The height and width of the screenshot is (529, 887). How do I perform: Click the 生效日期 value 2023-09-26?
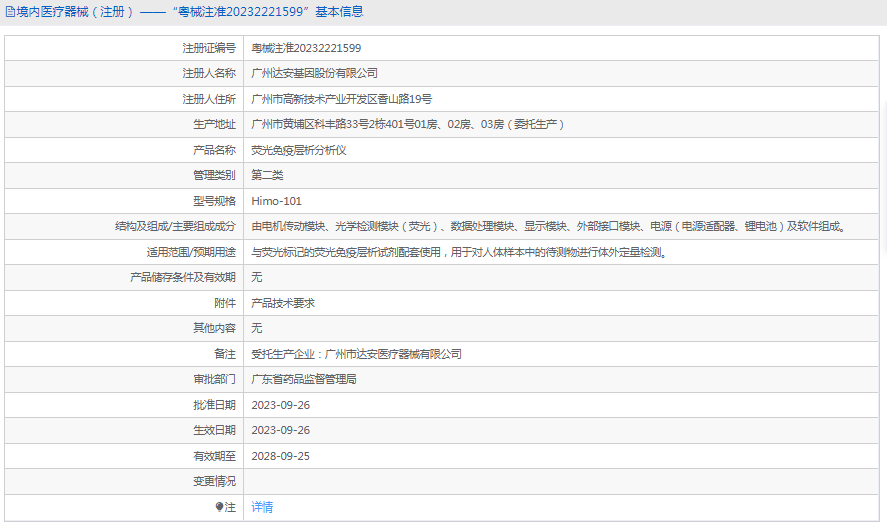pyautogui.click(x=281, y=430)
